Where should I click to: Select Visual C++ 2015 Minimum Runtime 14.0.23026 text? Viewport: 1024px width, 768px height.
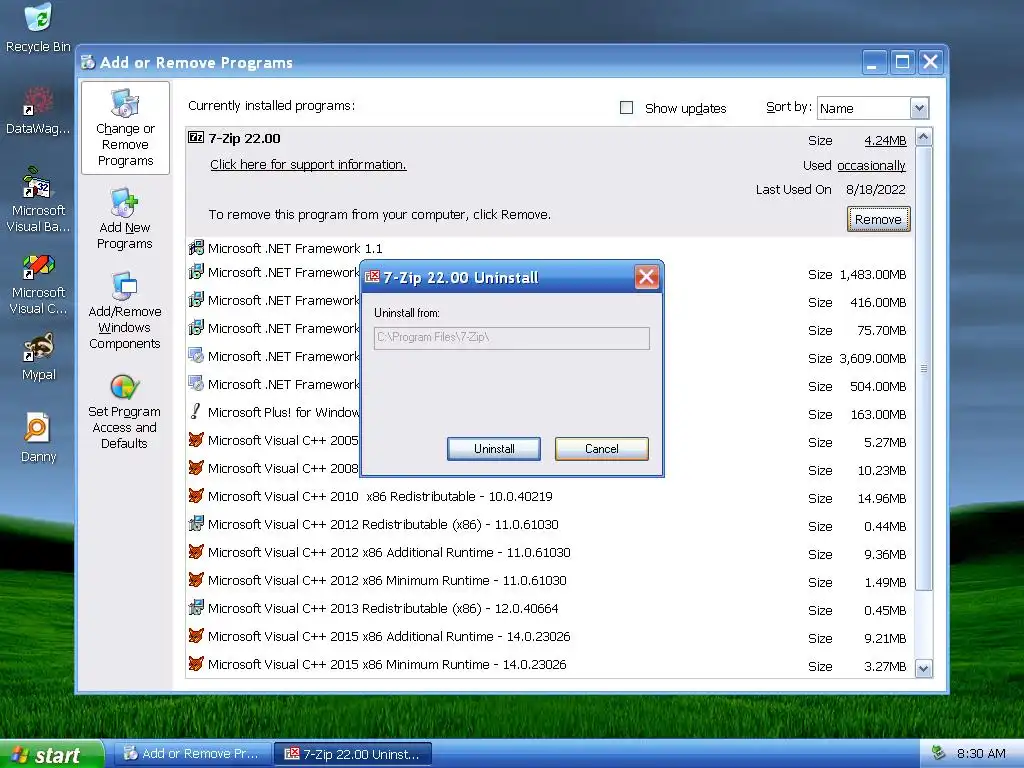coord(387,664)
